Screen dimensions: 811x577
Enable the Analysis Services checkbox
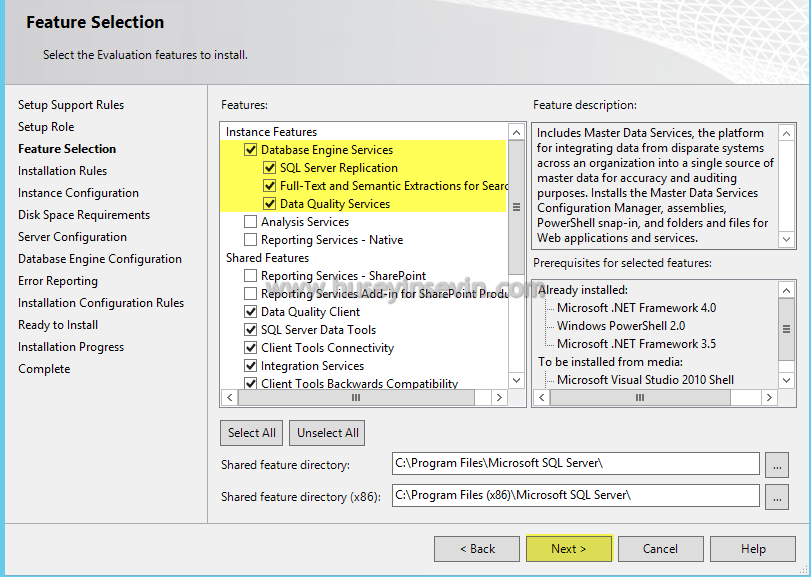click(250, 222)
